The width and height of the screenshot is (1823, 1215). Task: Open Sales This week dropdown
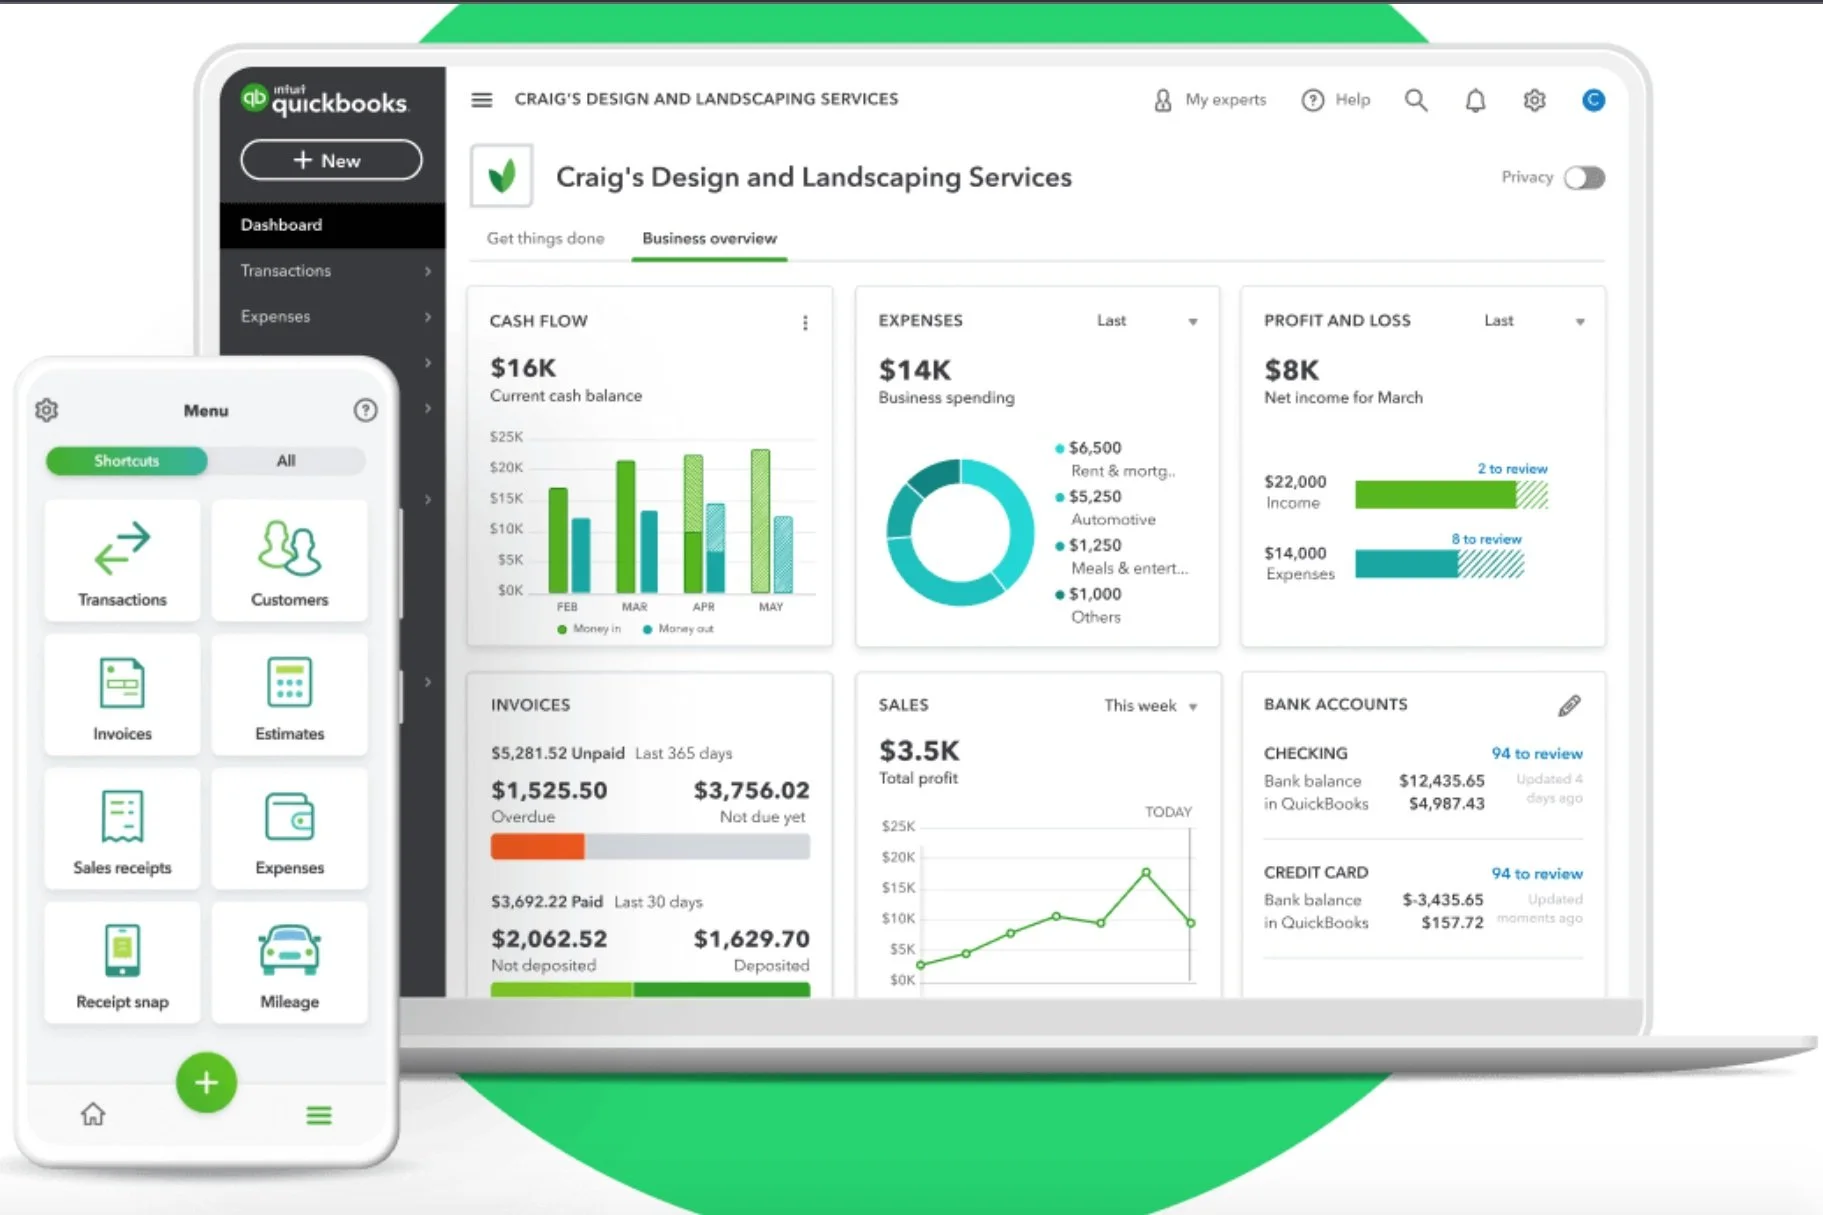tap(1150, 706)
